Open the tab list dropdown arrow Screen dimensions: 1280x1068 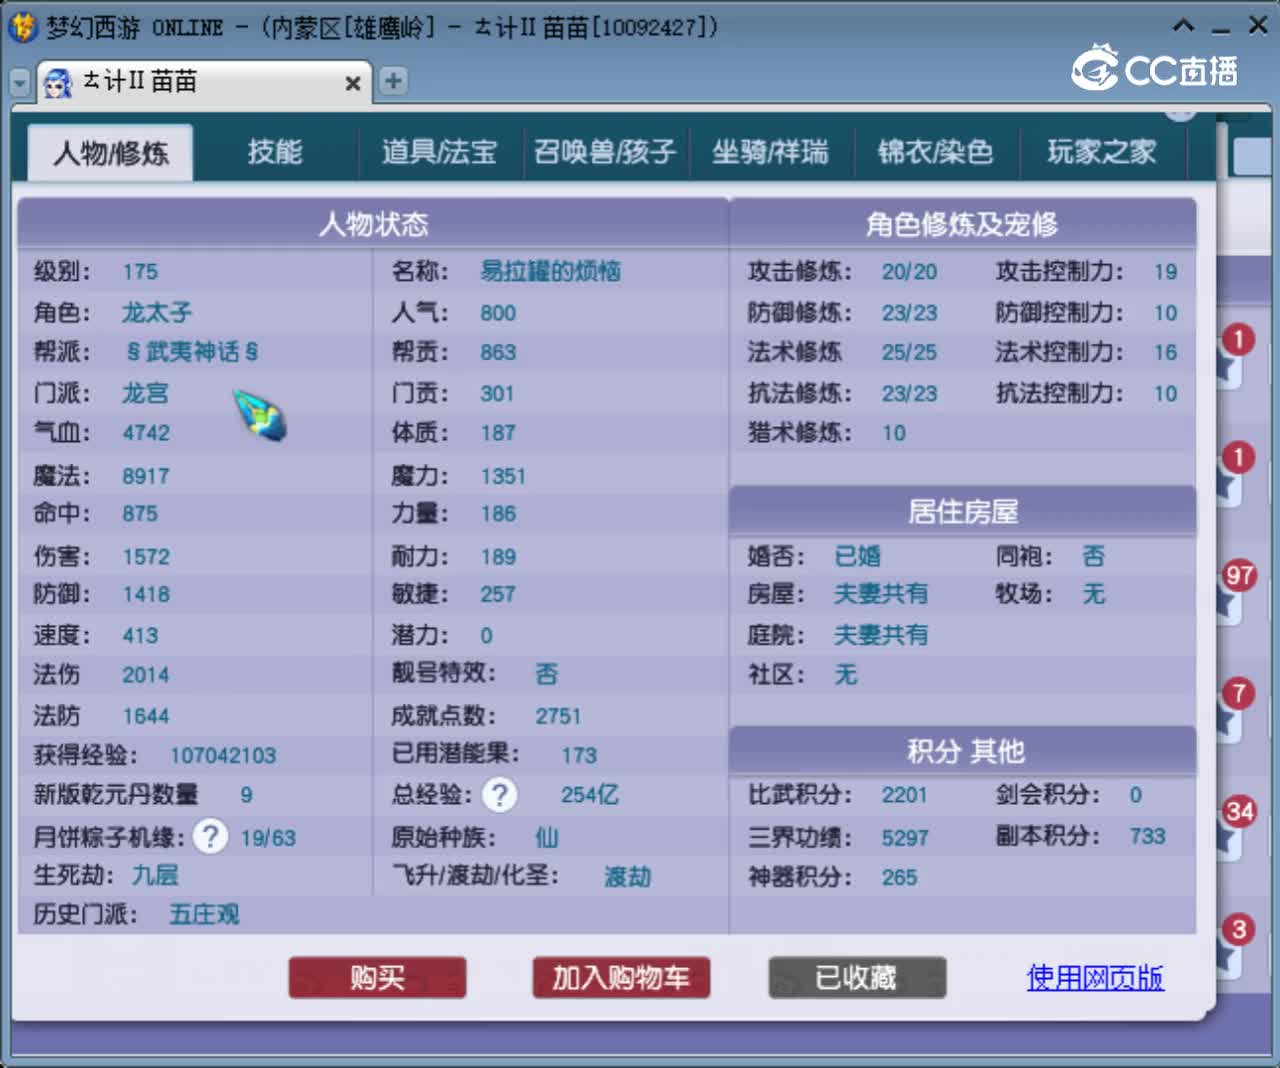coord(20,83)
